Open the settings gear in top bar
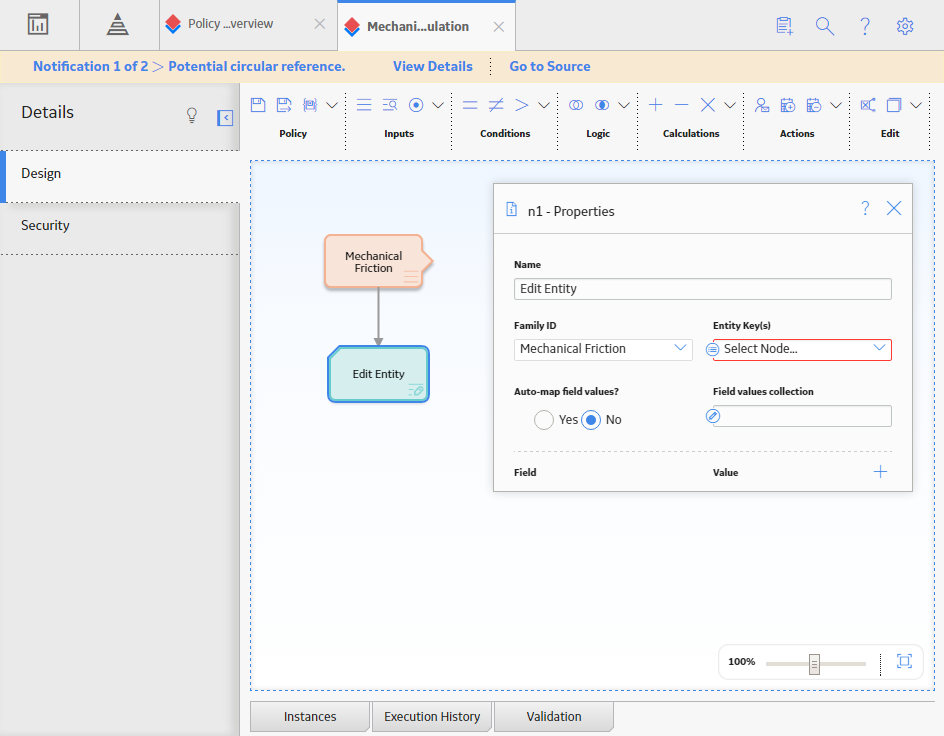The image size is (944, 736). pyautogui.click(x=905, y=26)
